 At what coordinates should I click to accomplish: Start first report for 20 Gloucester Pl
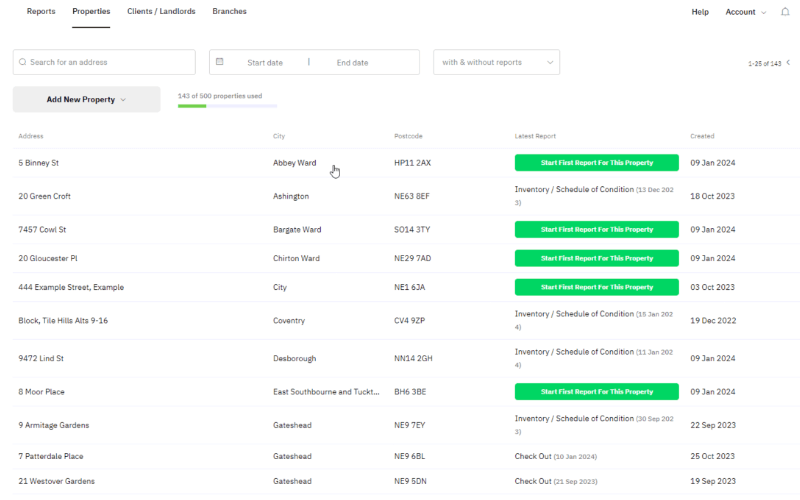click(x=596, y=258)
